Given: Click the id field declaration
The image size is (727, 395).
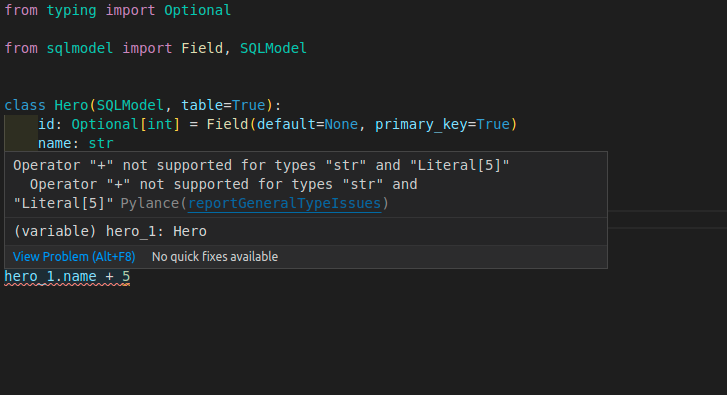Looking at the screenshot, I should pos(46,124).
